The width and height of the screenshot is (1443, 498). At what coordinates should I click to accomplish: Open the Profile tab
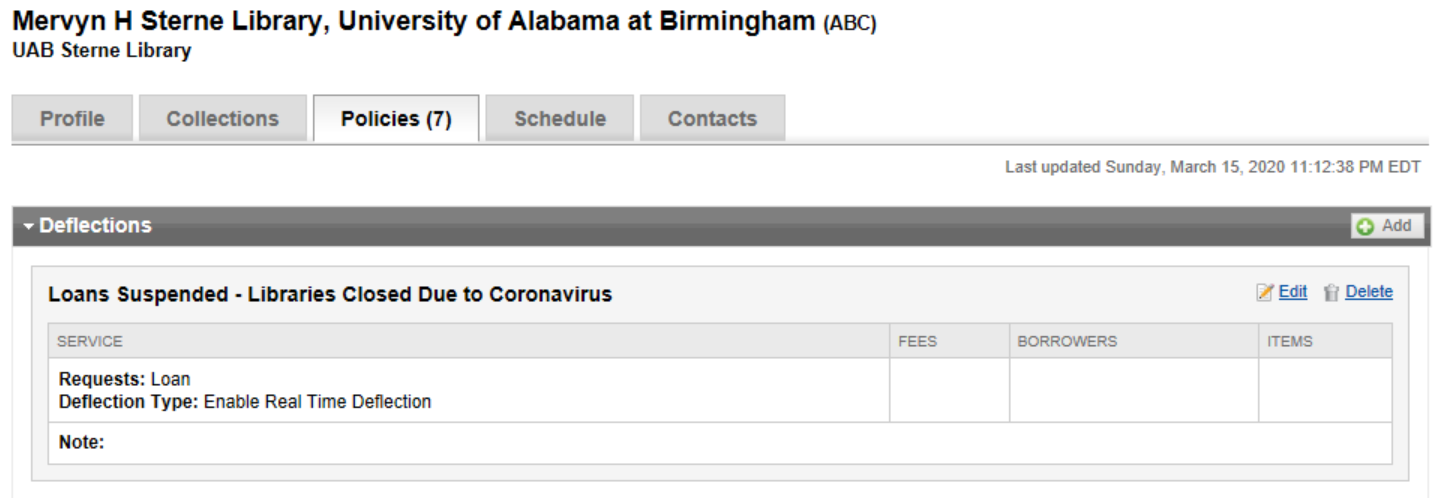point(72,119)
